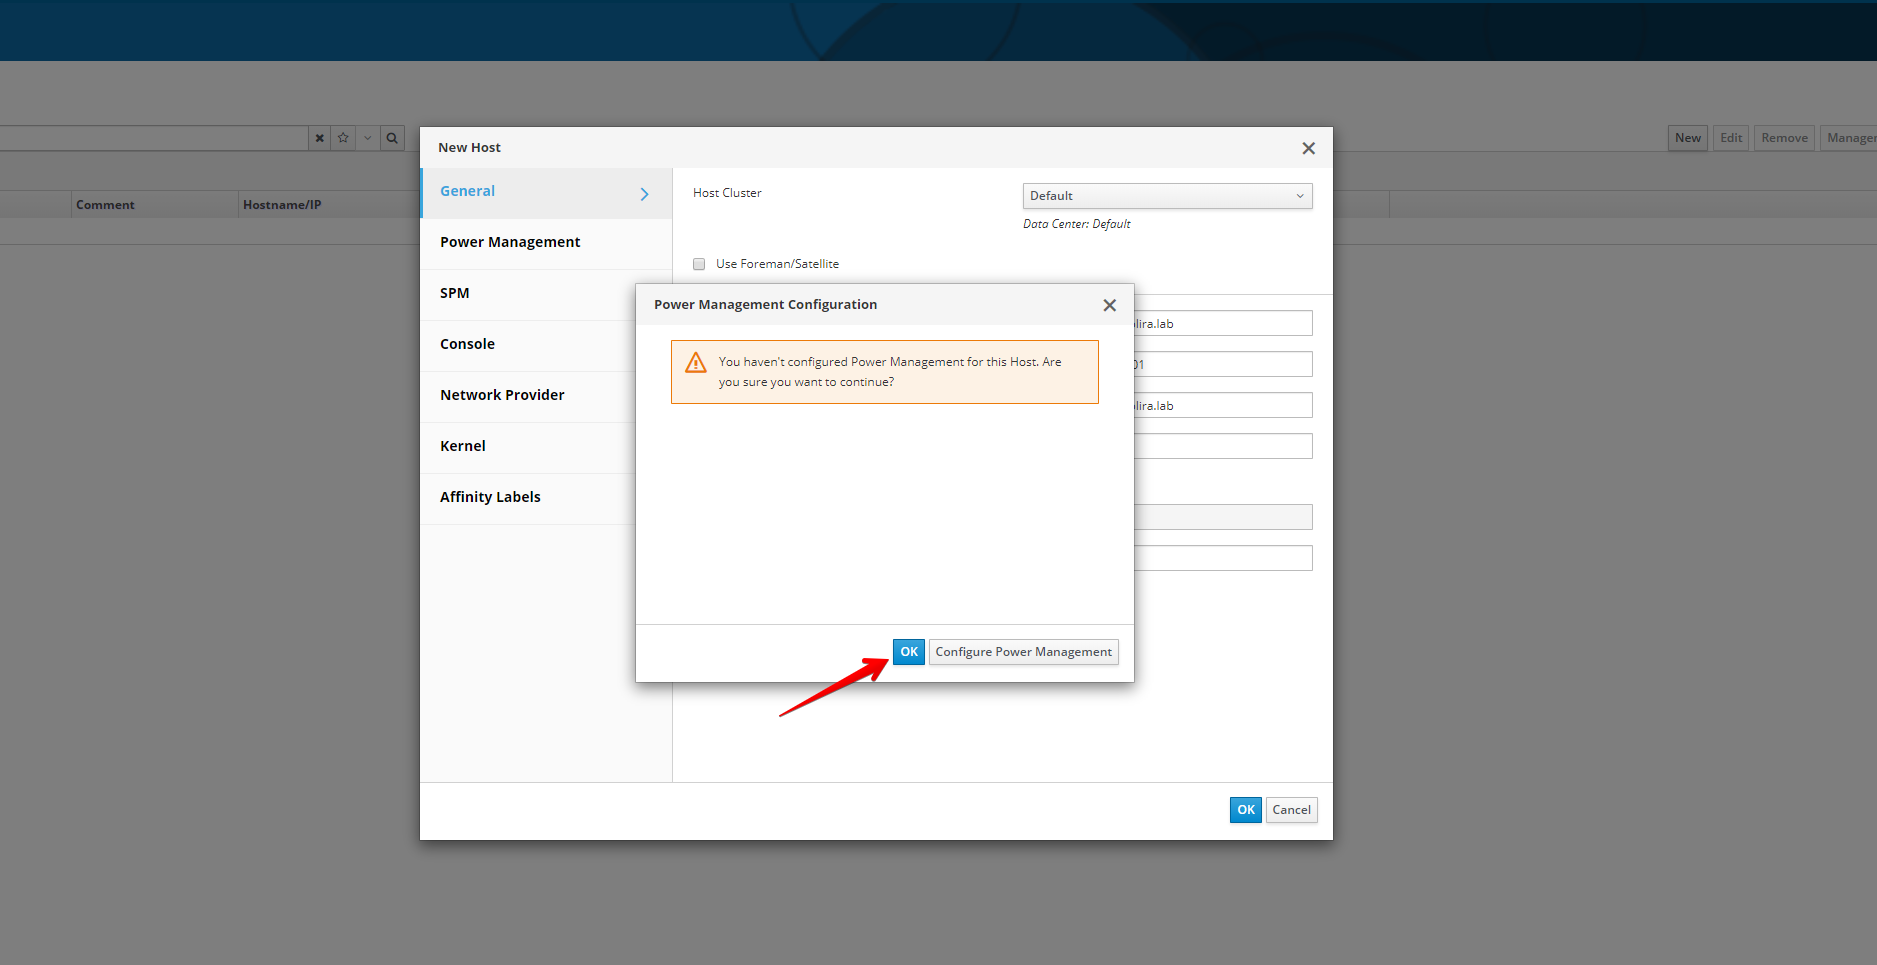Screen dimensions: 1877x965
Task: Close the New Host dialog
Action: [x=1308, y=149]
